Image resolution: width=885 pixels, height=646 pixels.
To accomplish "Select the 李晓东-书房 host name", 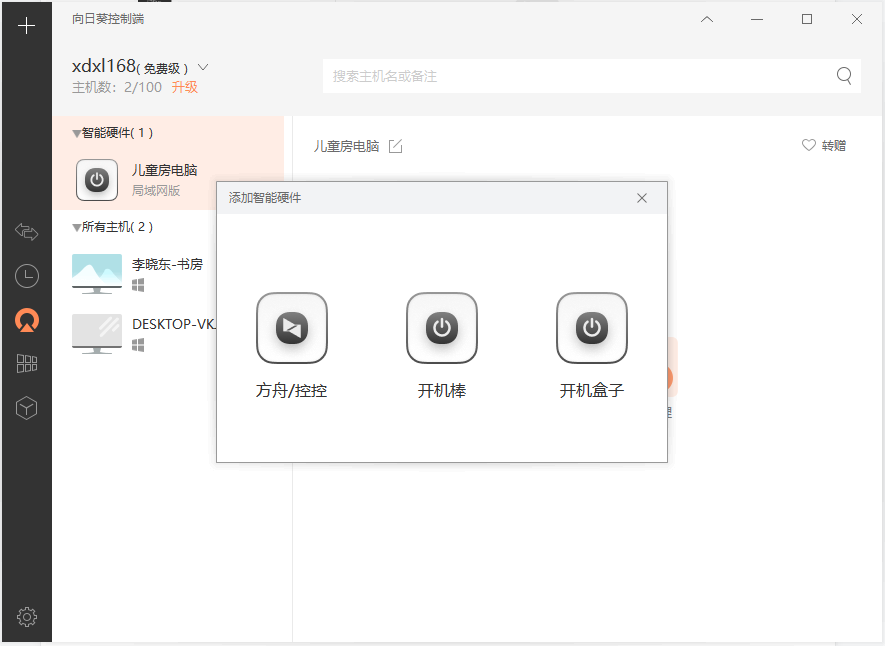I will [x=167, y=264].
